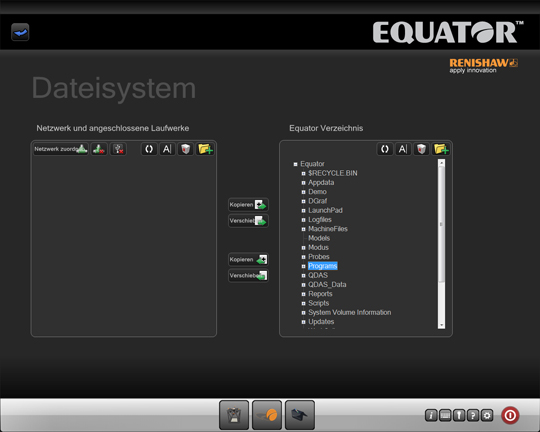Expand the MachineFiles folder node
The width and height of the screenshot is (540, 432).
coord(303,229)
